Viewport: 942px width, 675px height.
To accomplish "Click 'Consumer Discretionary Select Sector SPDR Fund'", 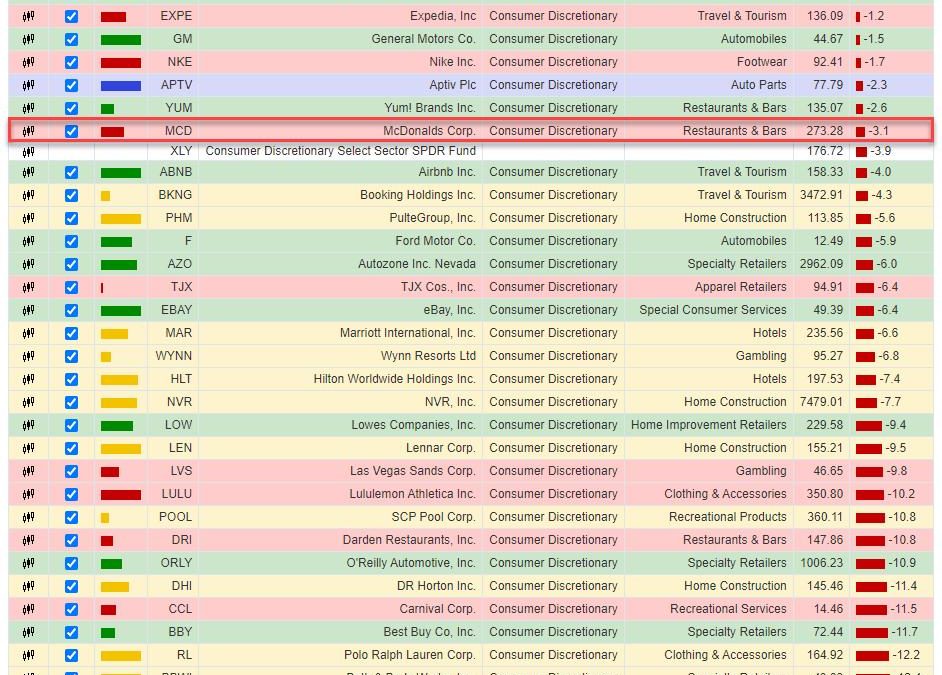I will (x=341, y=151).
